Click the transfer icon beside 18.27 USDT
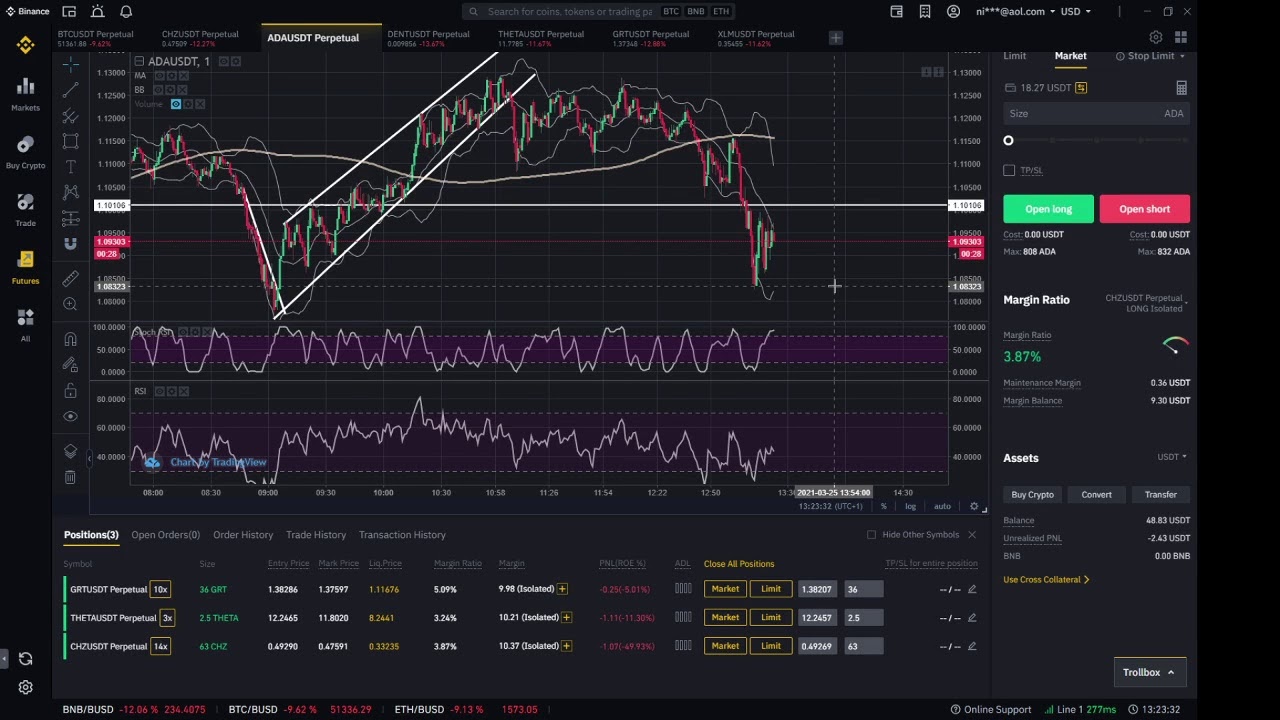The width and height of the screenshot is (1280, 720). pos(1080,88)
